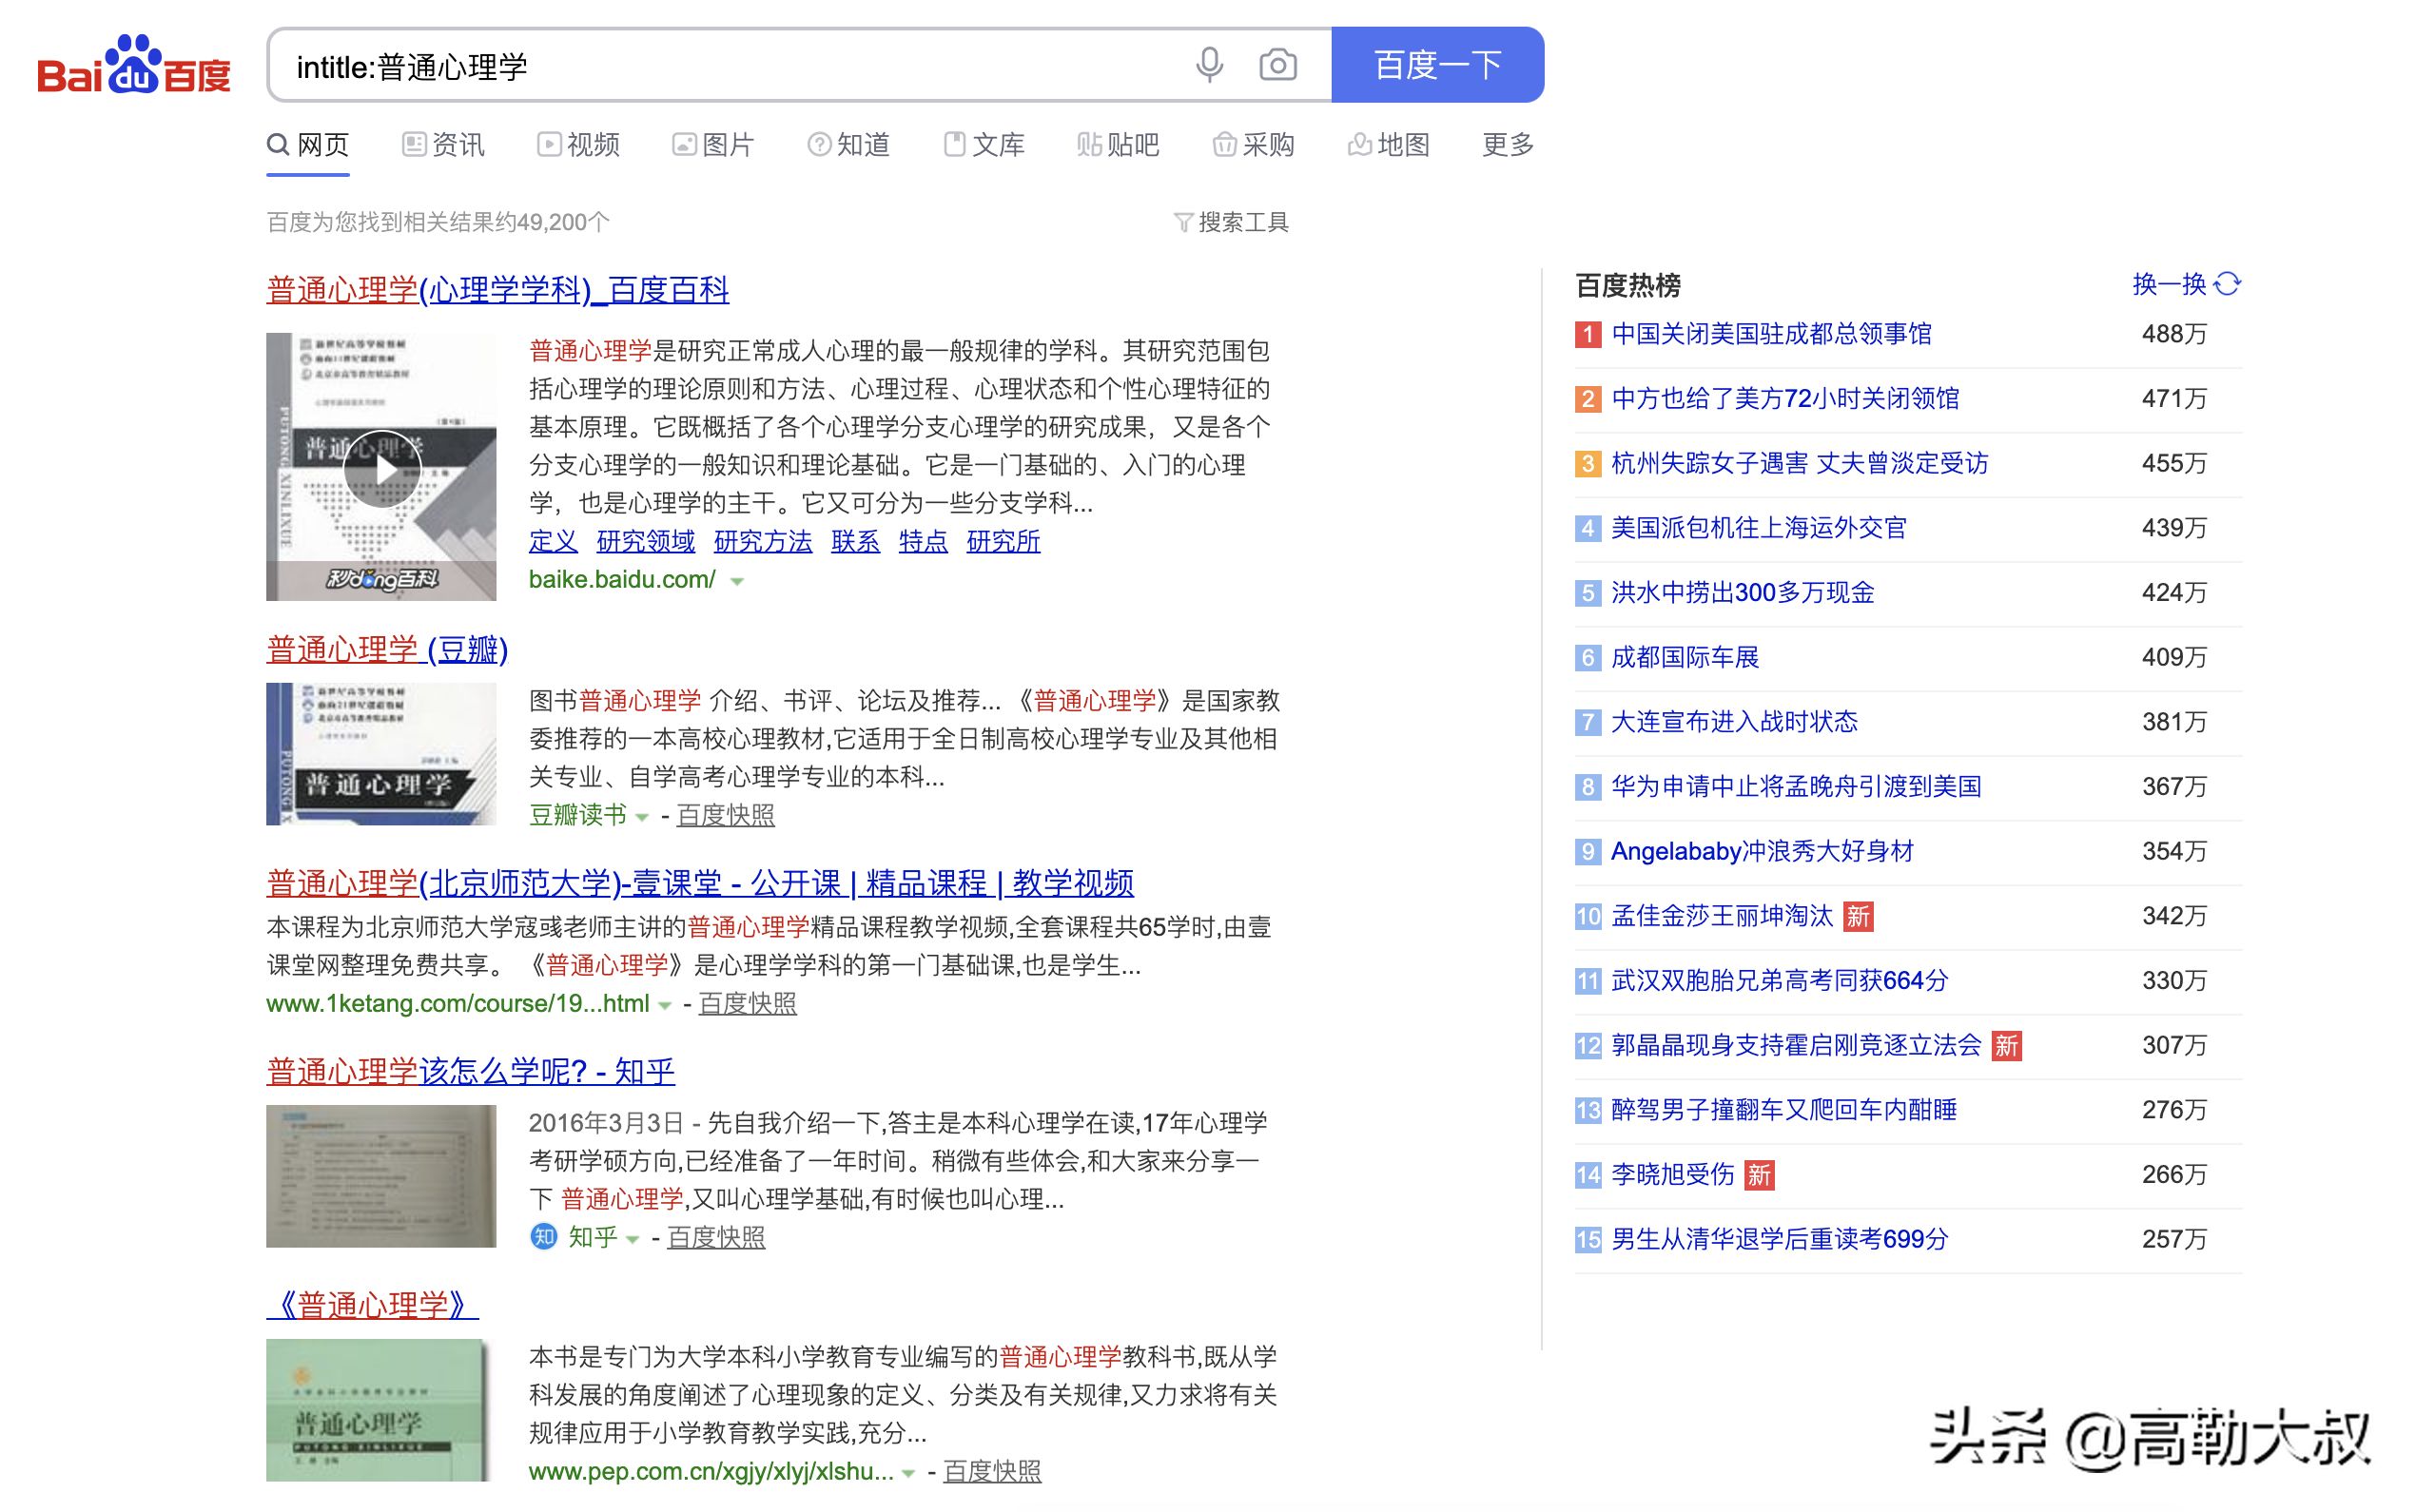Switch to the 采购 tab
Viewport: 2416px width, 1512px height.
coord(1253,145)
